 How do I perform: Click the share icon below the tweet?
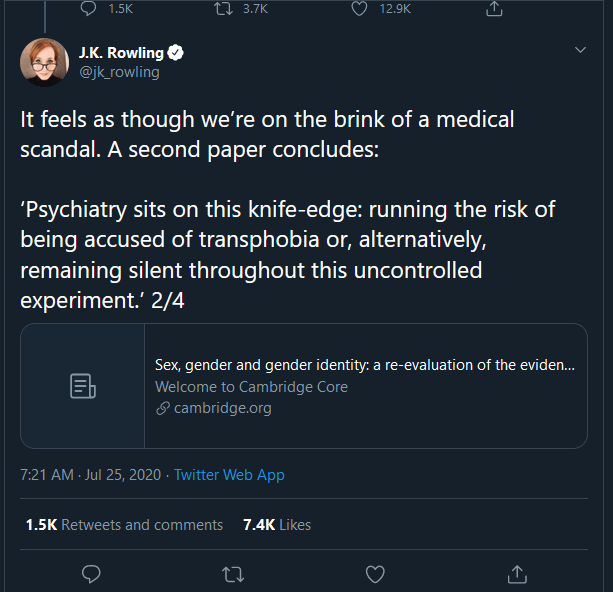coord(517,574)
